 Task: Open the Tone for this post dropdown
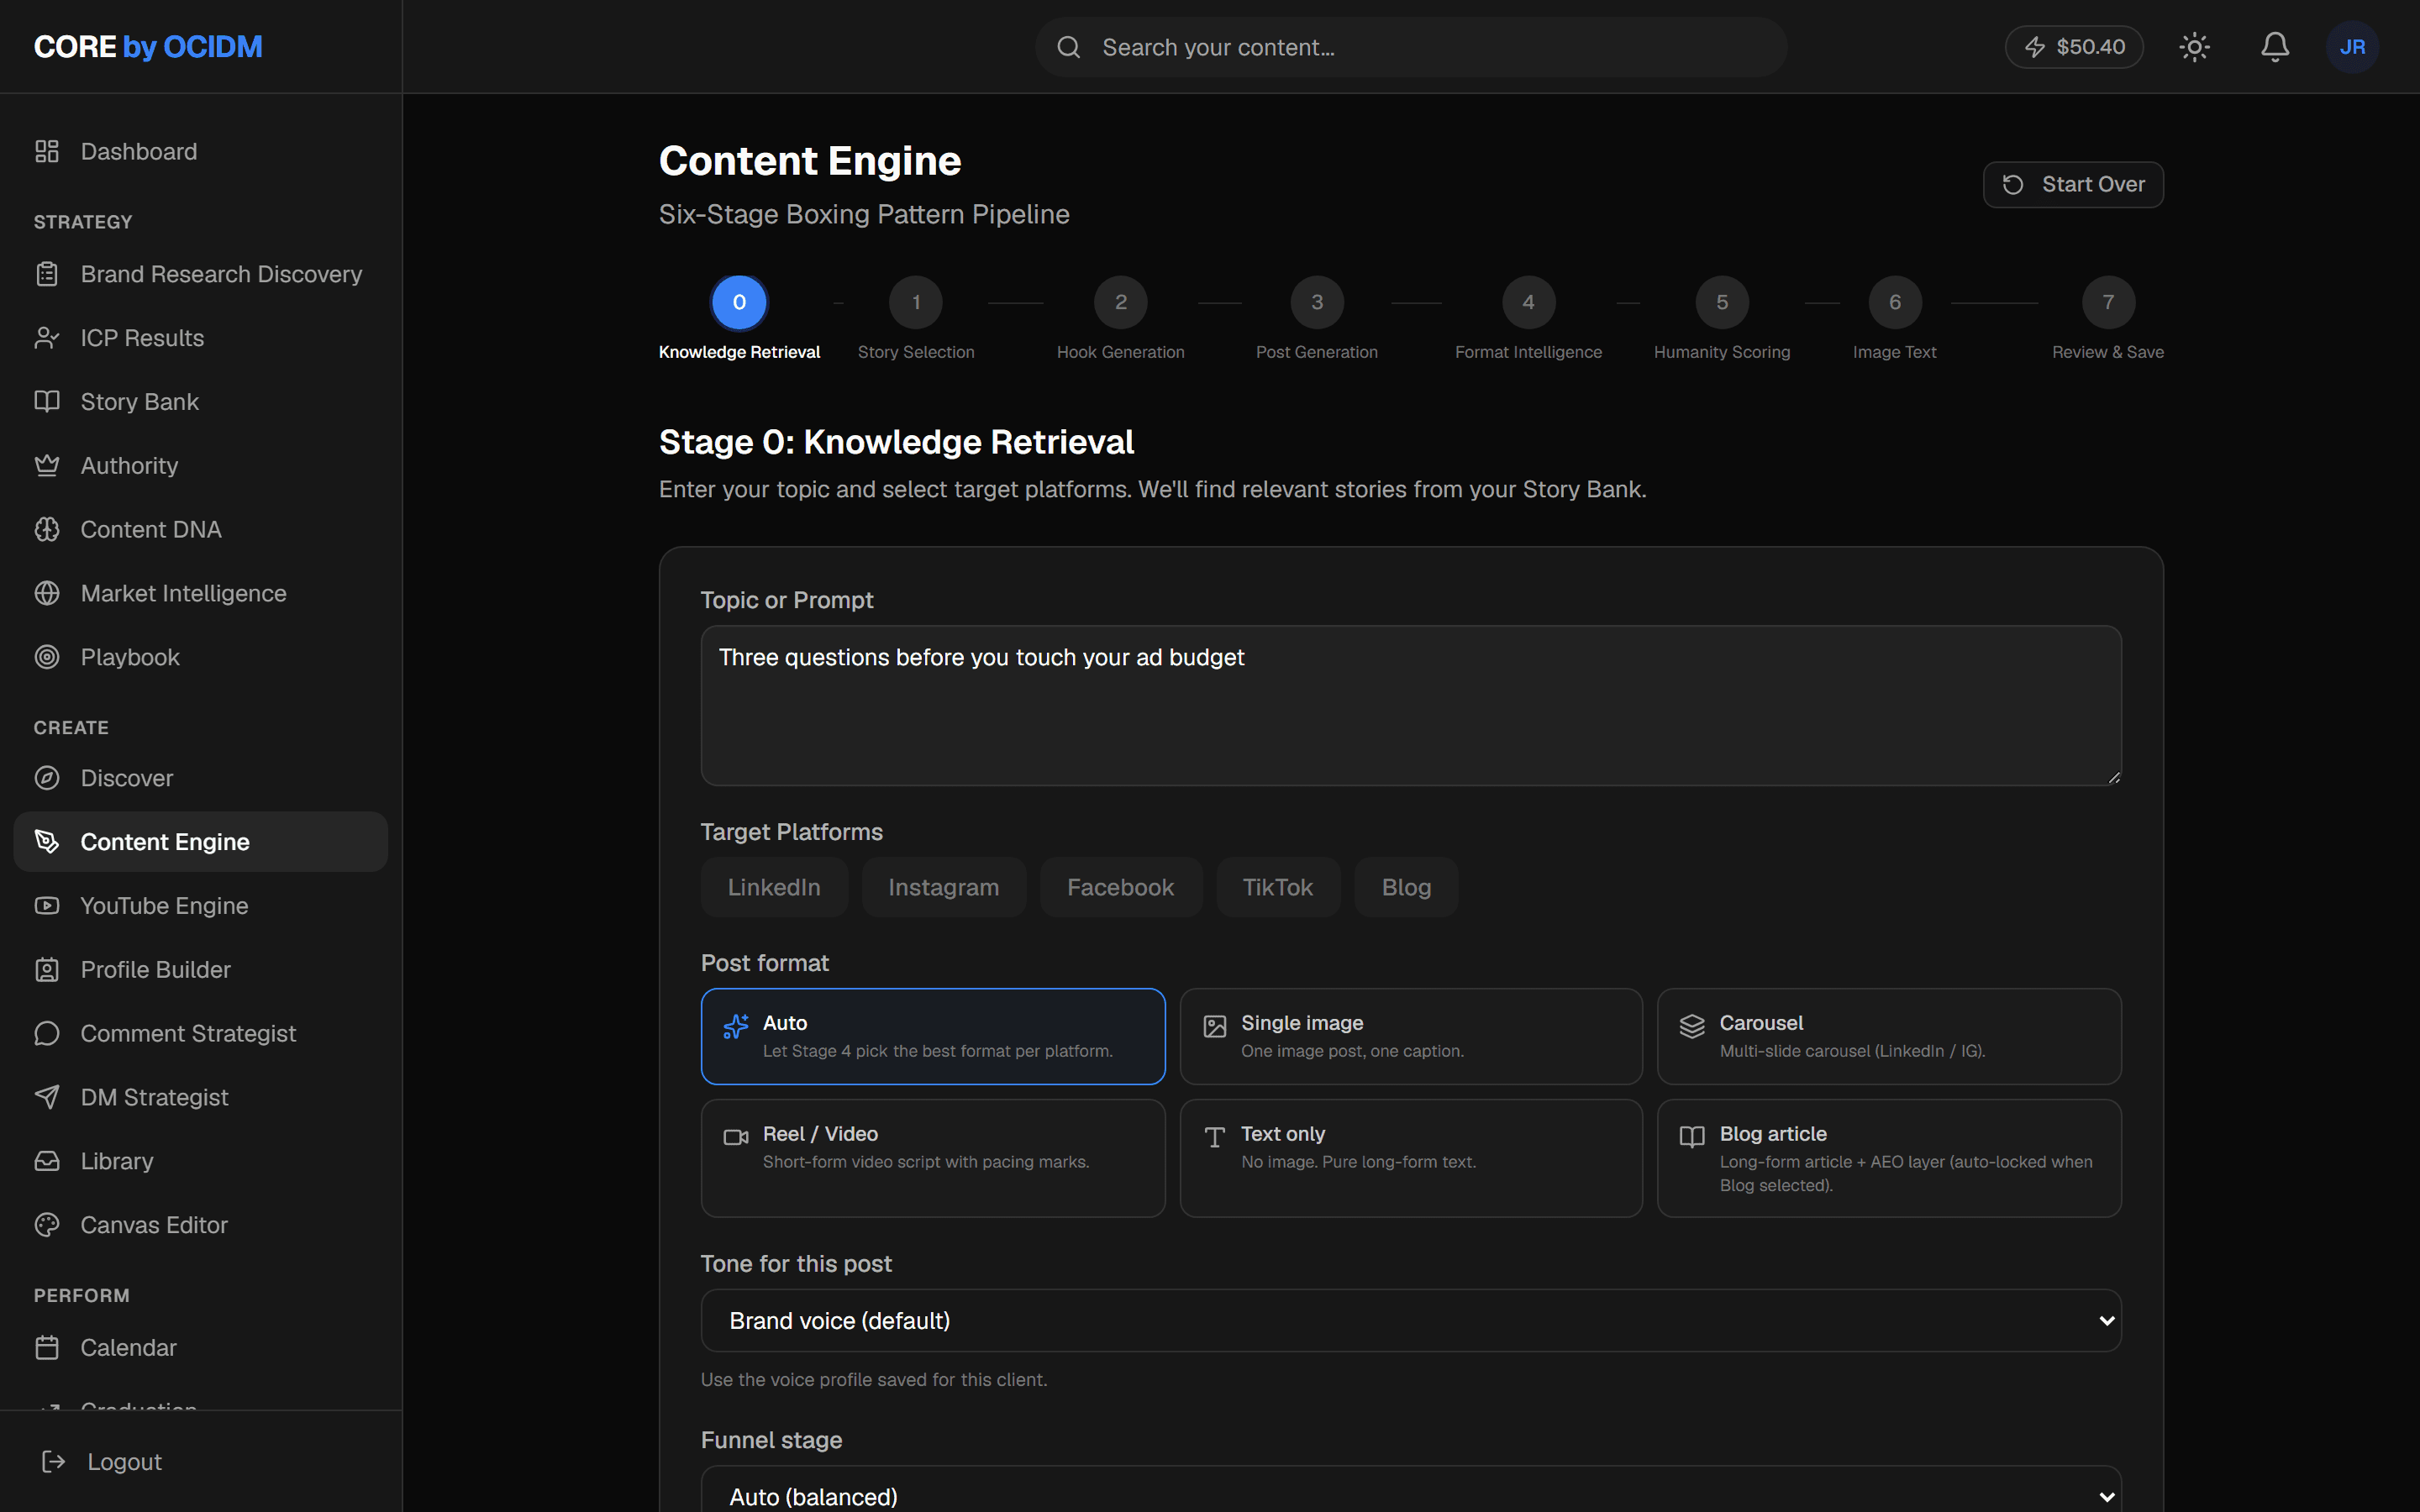1411,1321
